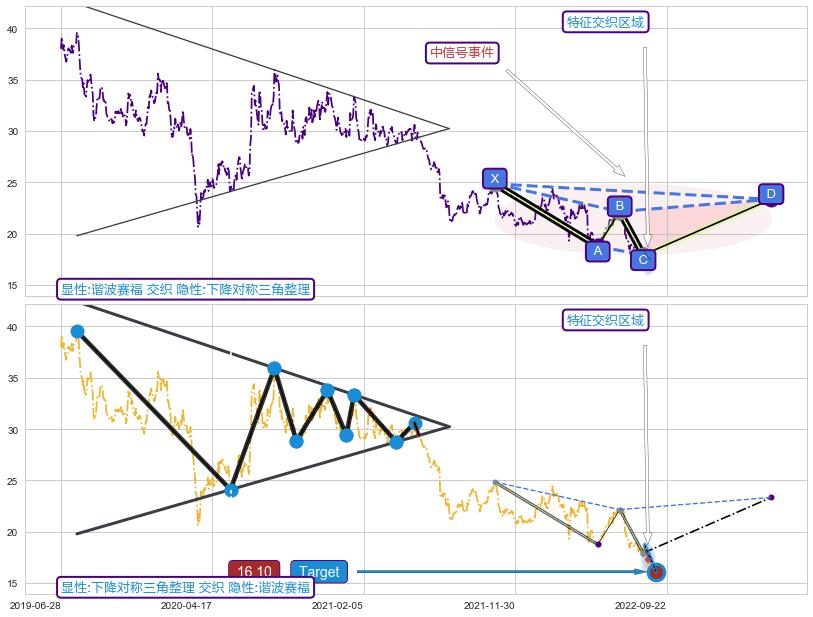Select the C harmonic point marker
The height and width of the screenshot is (617, 813).
[x=643, y=260]
